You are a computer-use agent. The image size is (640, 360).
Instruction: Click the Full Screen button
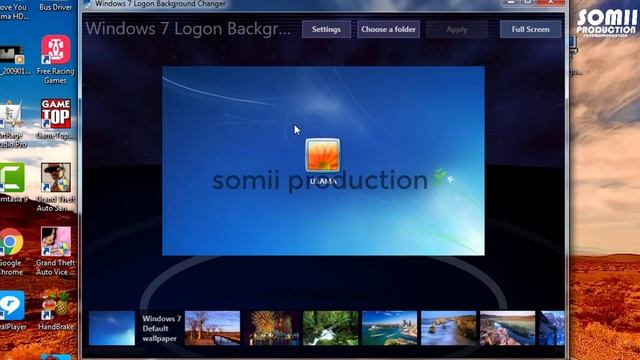pyautogui.click(x=530, y=29)
